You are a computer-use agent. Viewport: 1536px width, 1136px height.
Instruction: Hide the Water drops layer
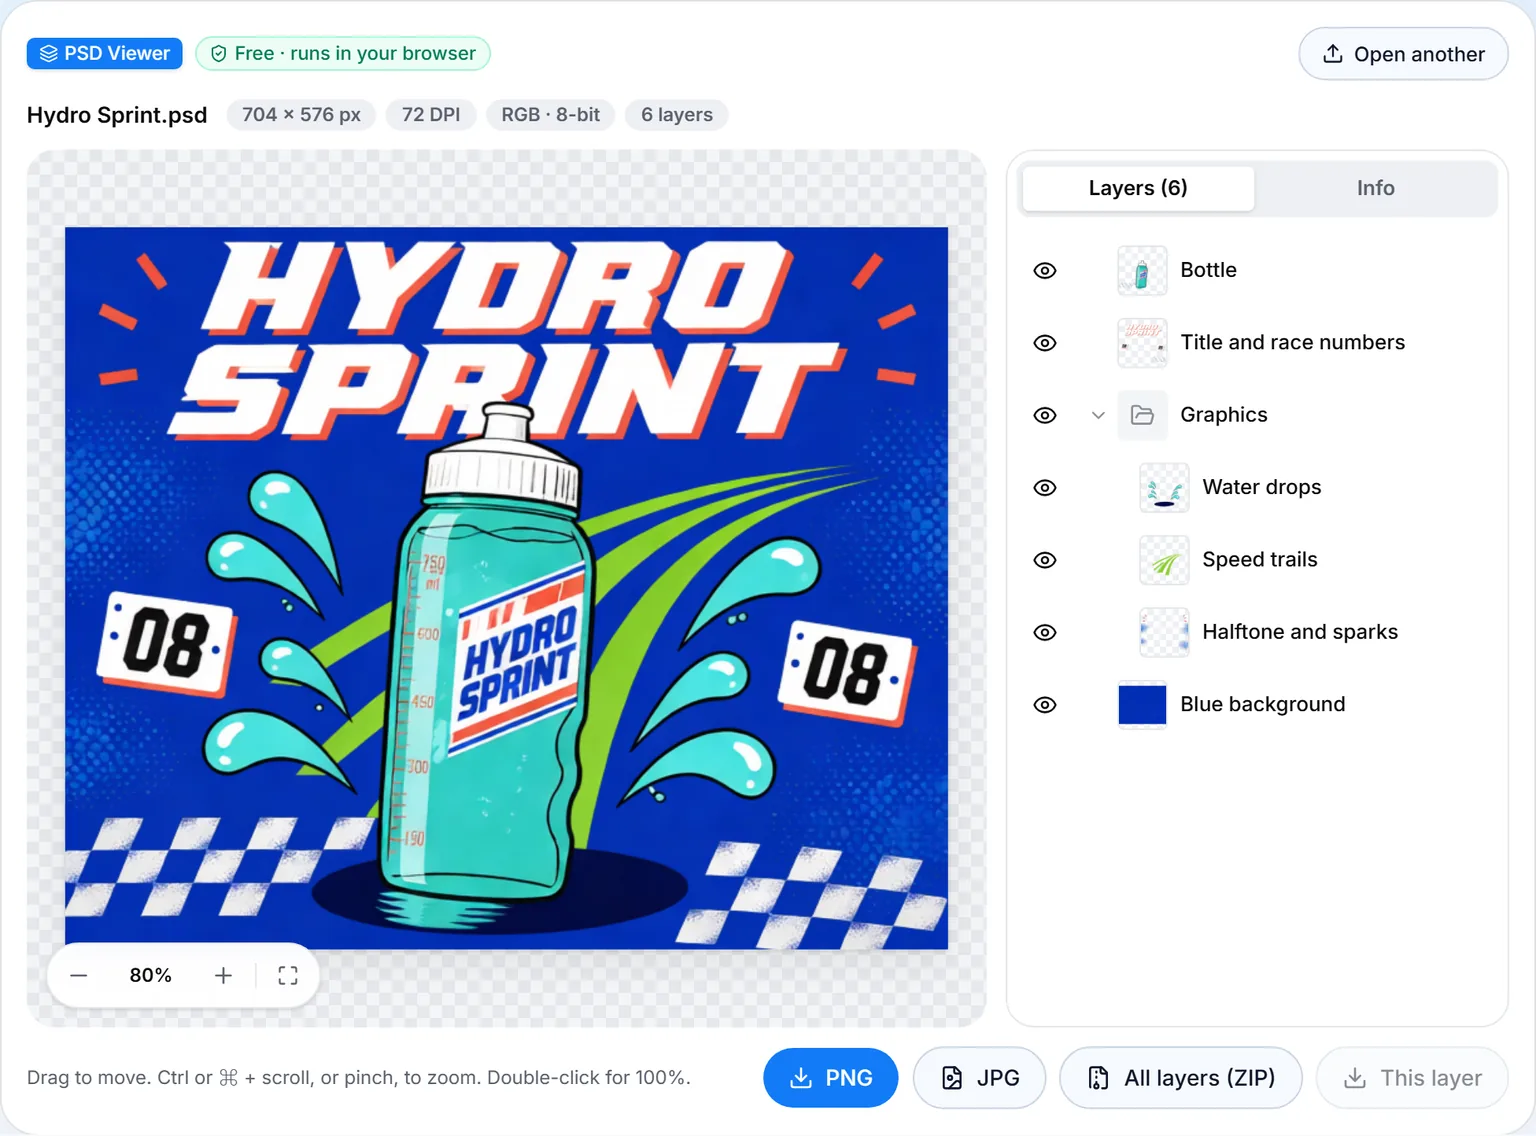[x=1045, y=488]
